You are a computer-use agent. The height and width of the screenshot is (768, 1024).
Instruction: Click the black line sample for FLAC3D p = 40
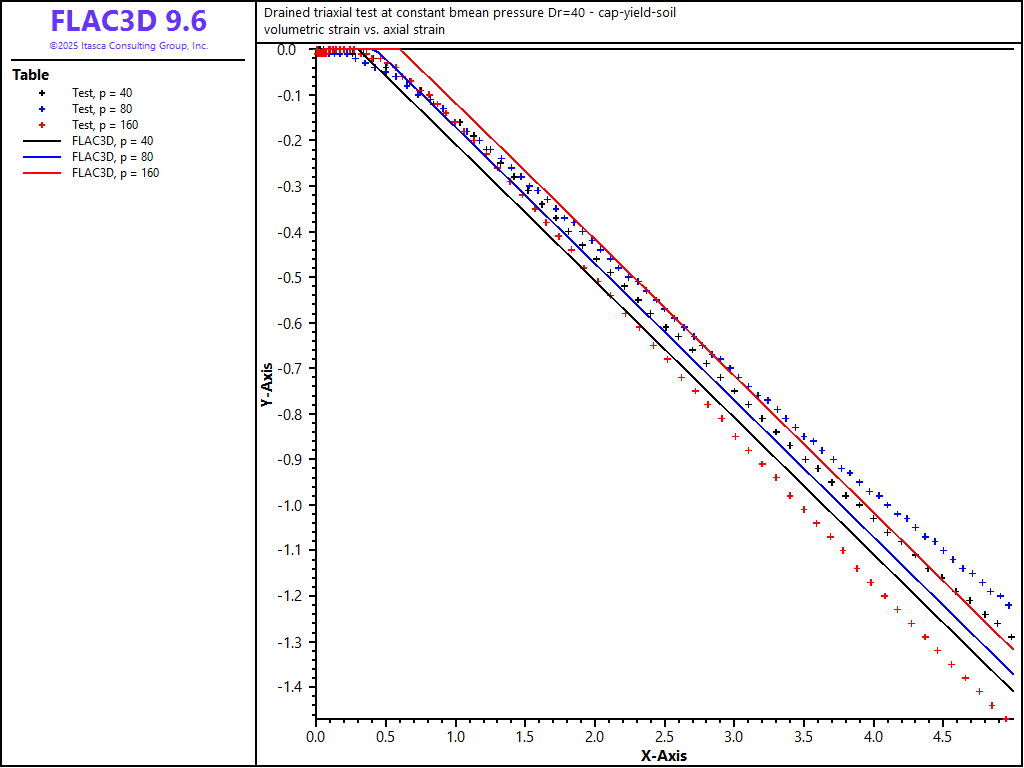tap(41, 141)
